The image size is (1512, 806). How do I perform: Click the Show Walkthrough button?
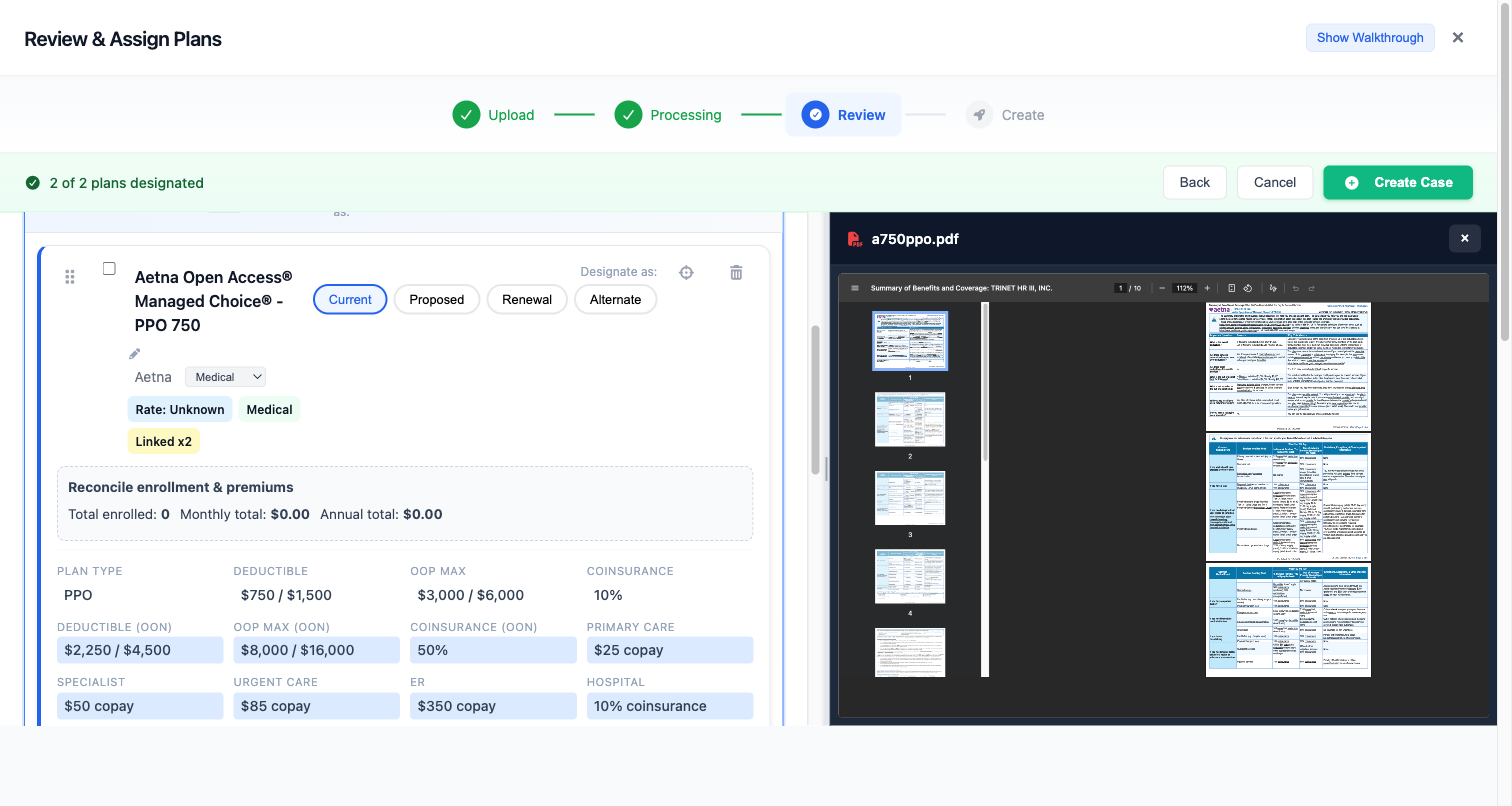(x=1369, y=38)
